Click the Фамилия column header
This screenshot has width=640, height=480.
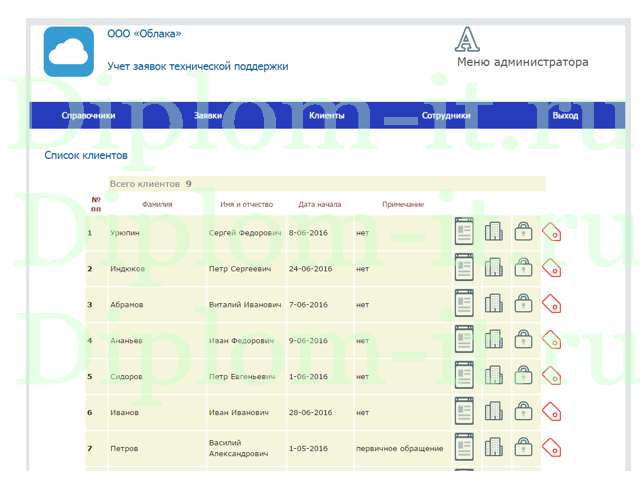[x=157, y=205]
